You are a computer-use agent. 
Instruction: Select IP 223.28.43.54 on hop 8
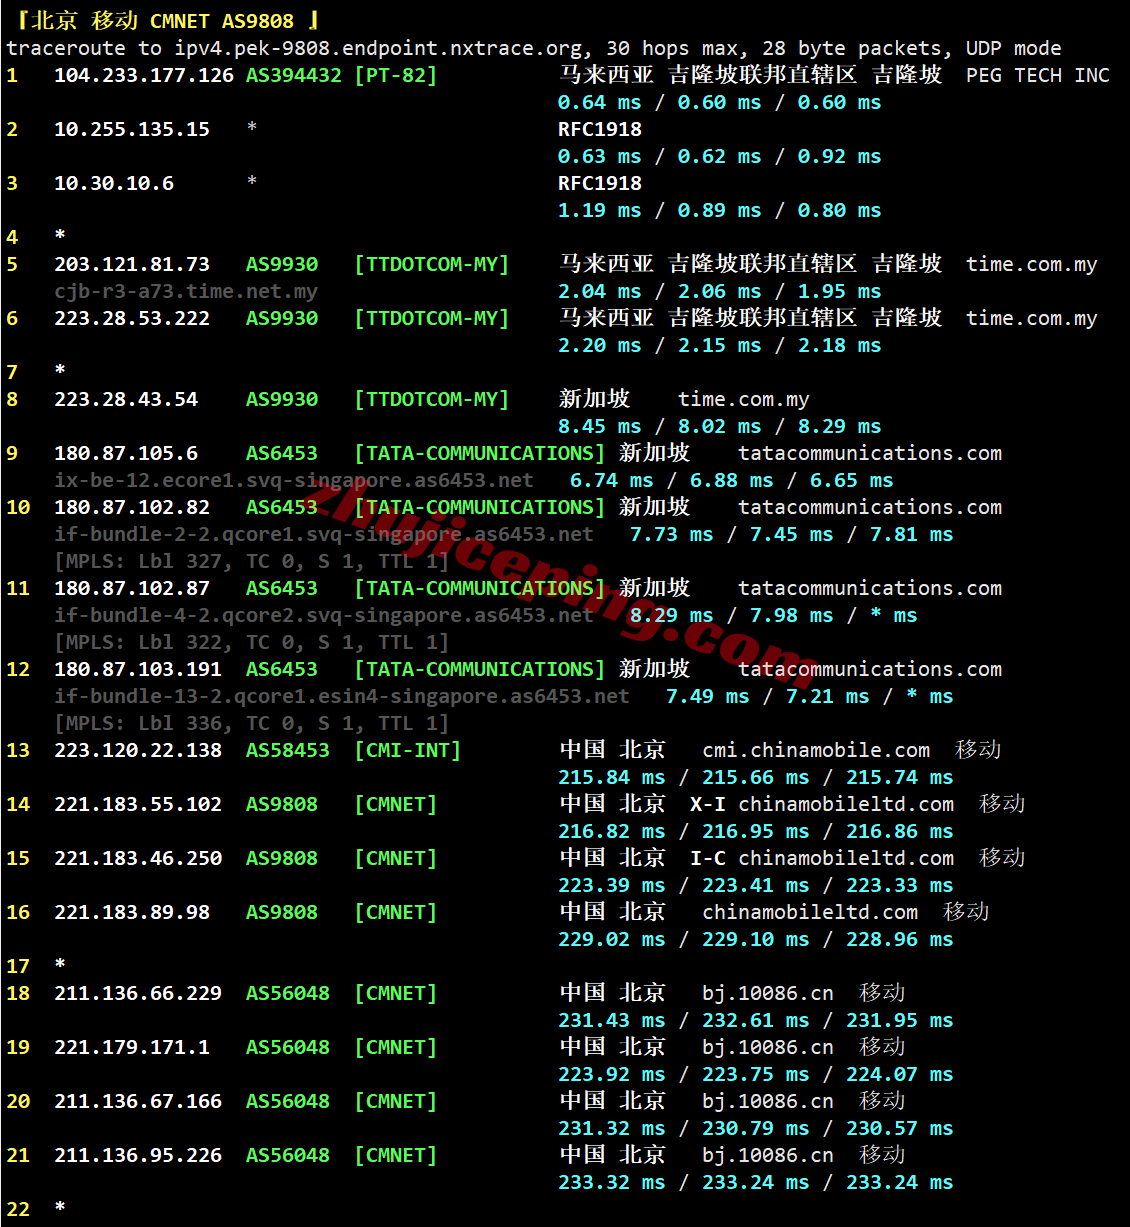(x=126, y=399)
